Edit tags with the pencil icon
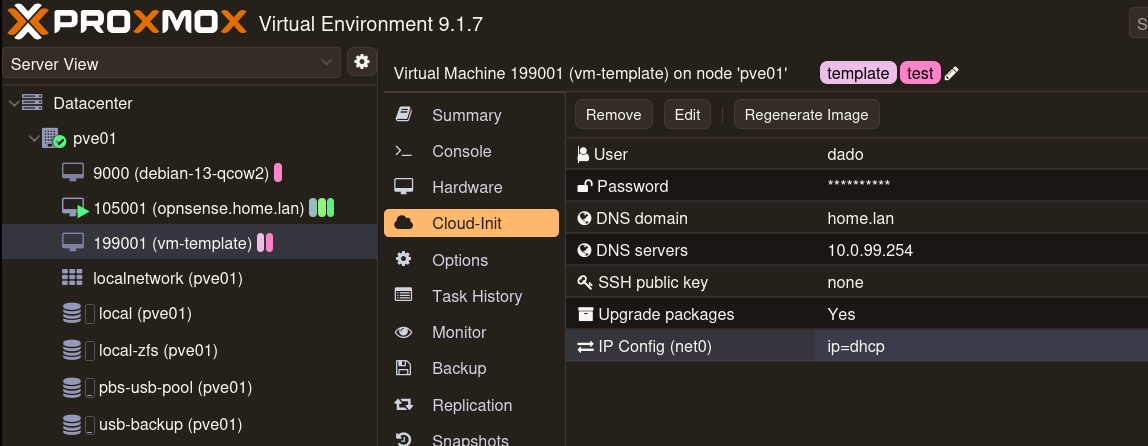This screenshot has width=1148, height=446. coord(952,73)
